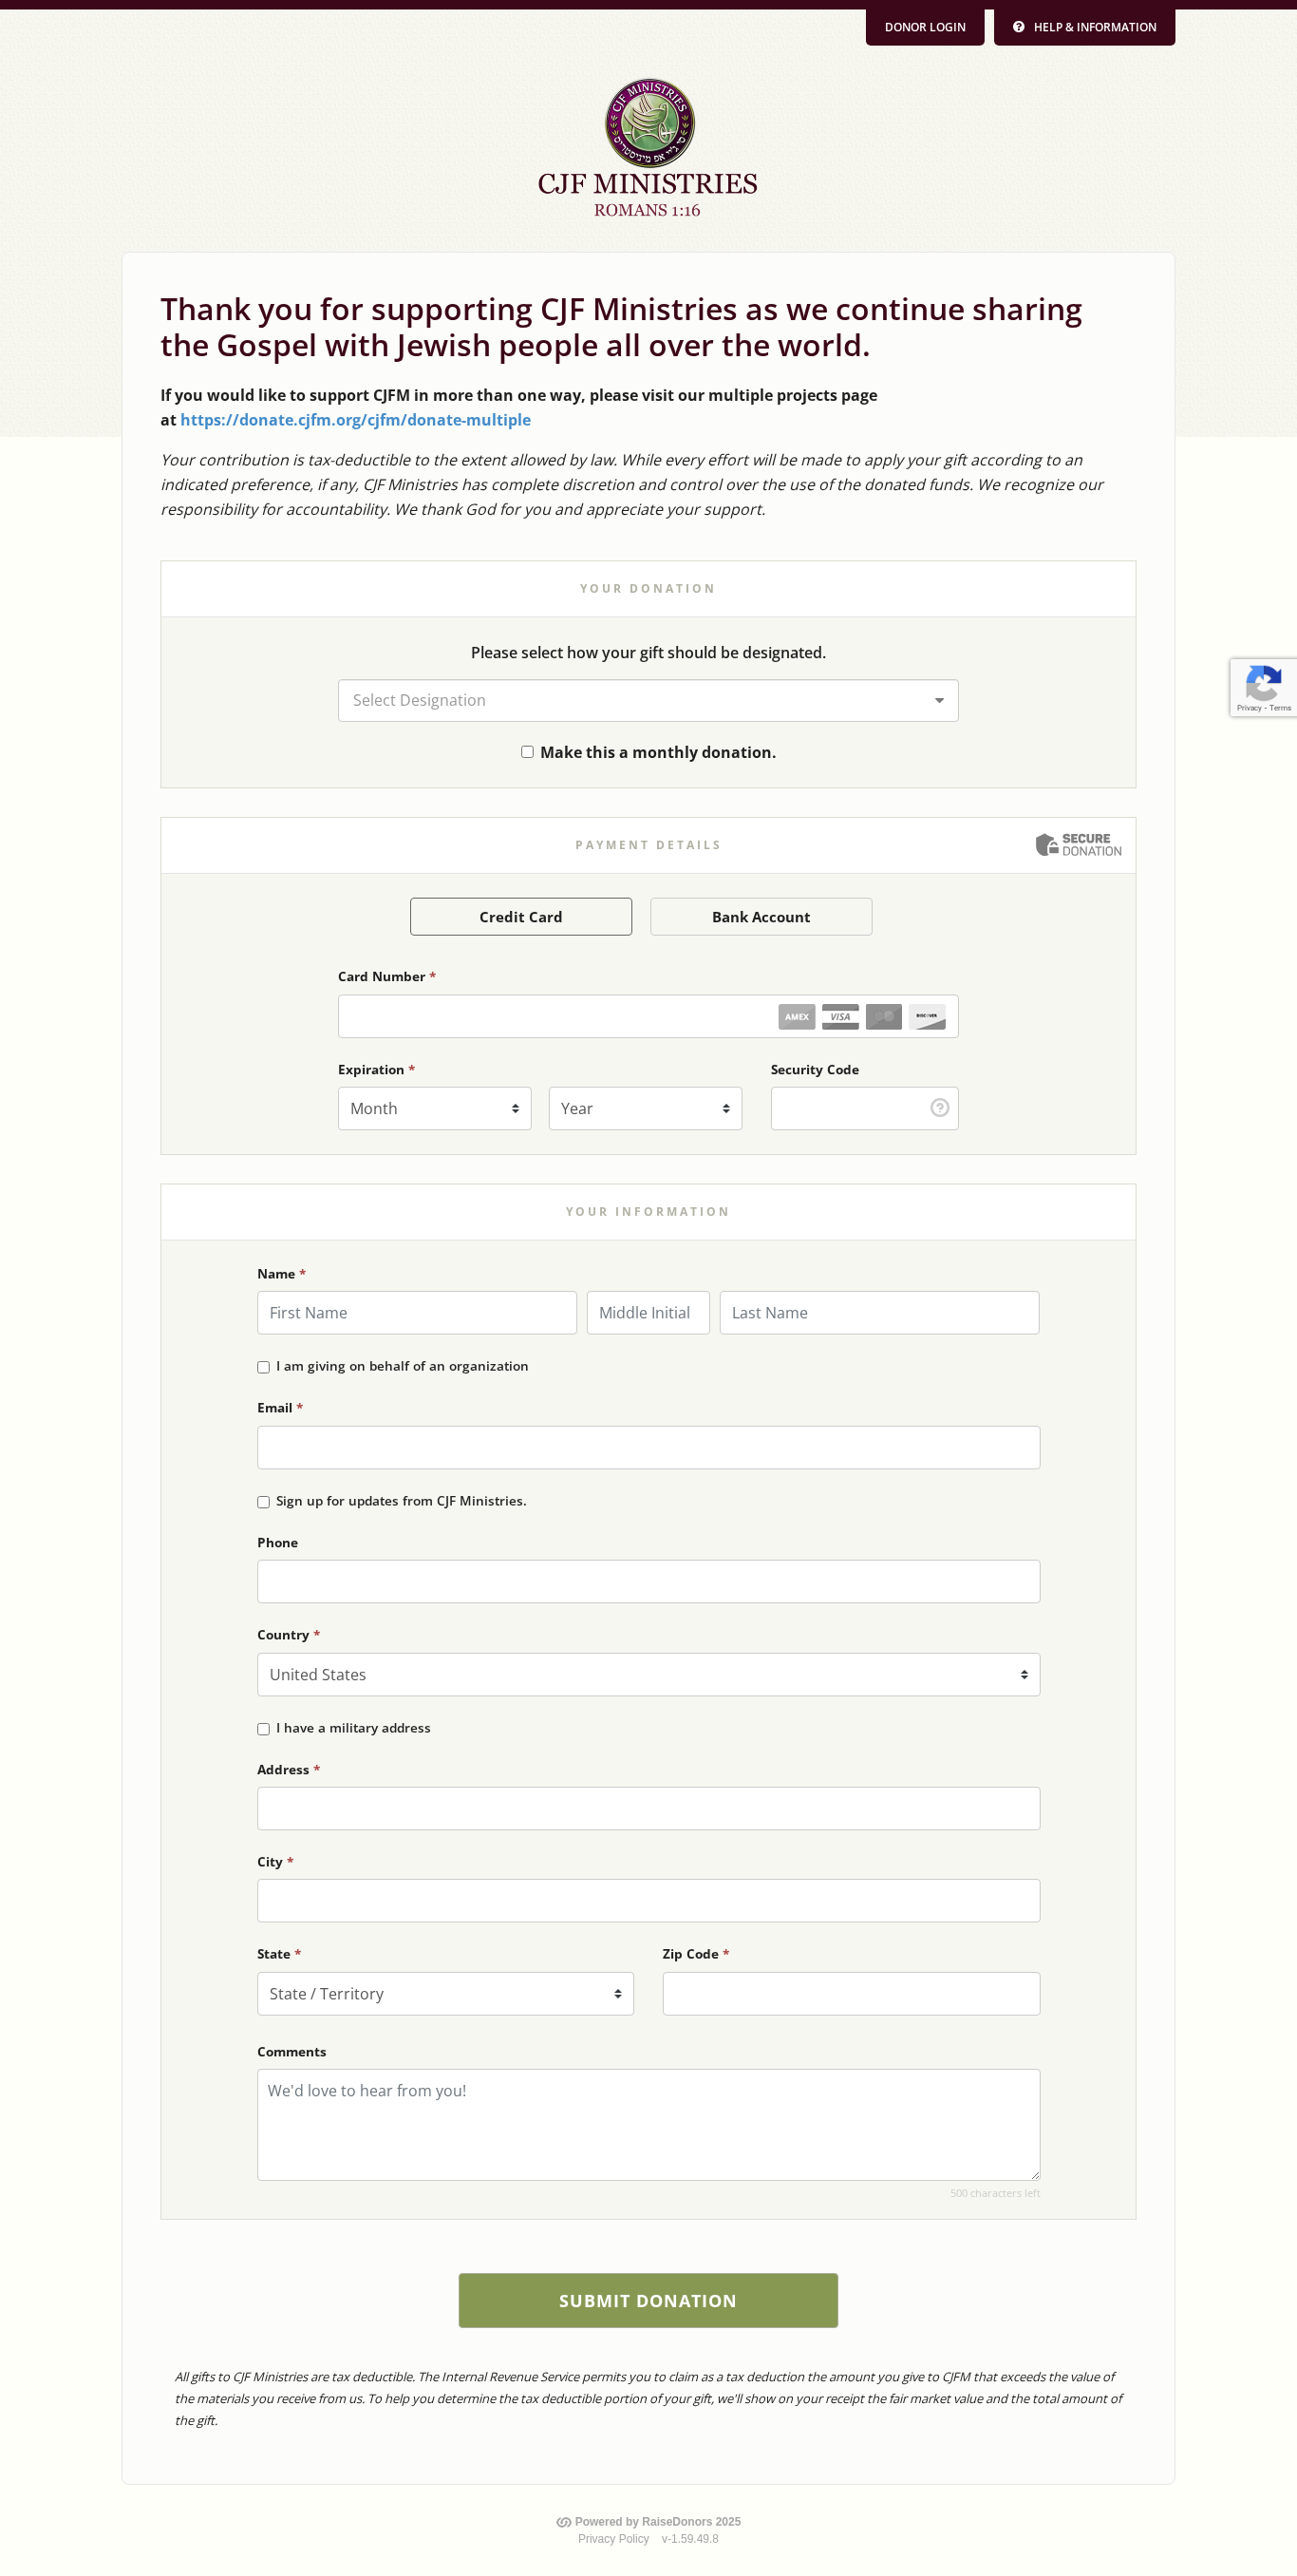The image size is (1297, 2576).
Task: Focus the Security Code field
Action: click(864, 1108)
